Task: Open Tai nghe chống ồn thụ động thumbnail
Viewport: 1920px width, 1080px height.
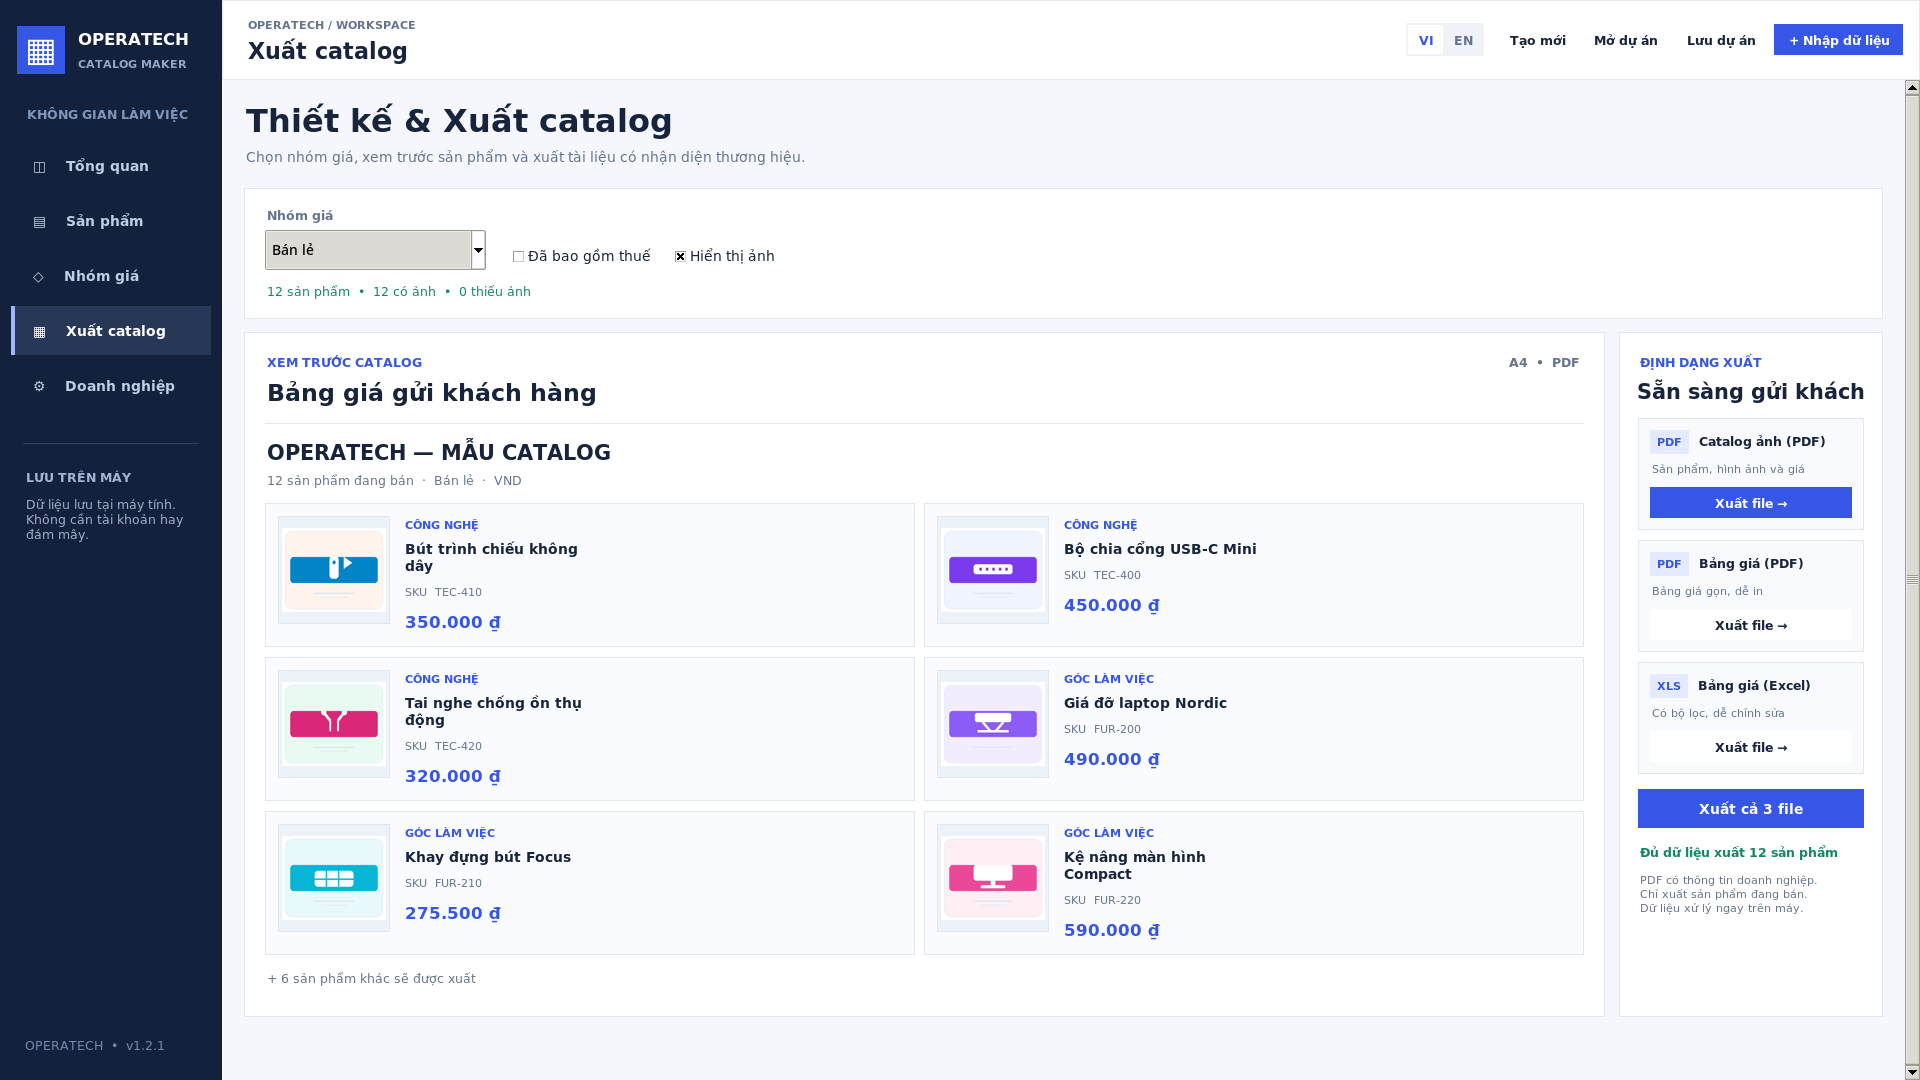Action: coord(334,724)
